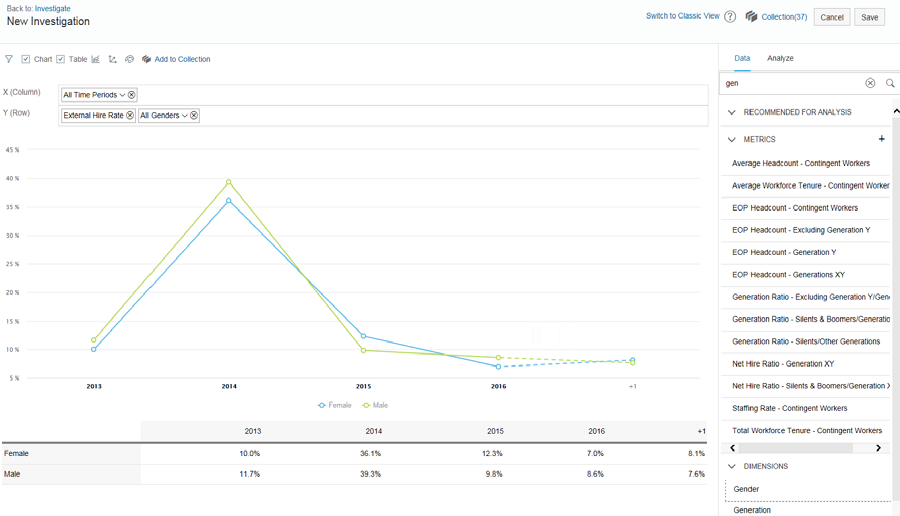
Task: Click the 39.3% Male 2014 cell
Action: point(370,474)
